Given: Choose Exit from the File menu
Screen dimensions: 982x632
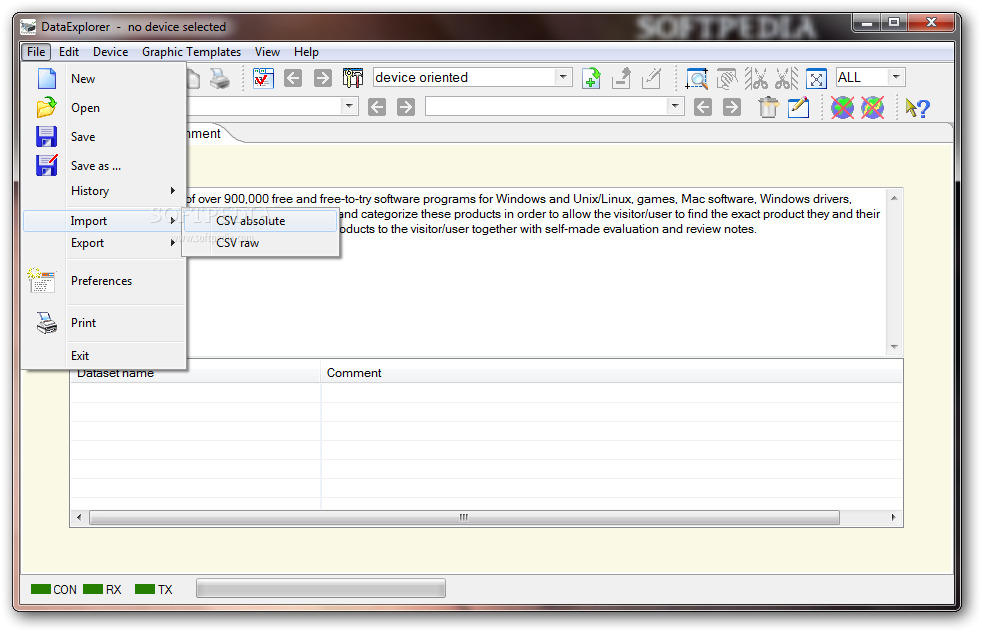Looking at the screenshot, I should [104, 356].
